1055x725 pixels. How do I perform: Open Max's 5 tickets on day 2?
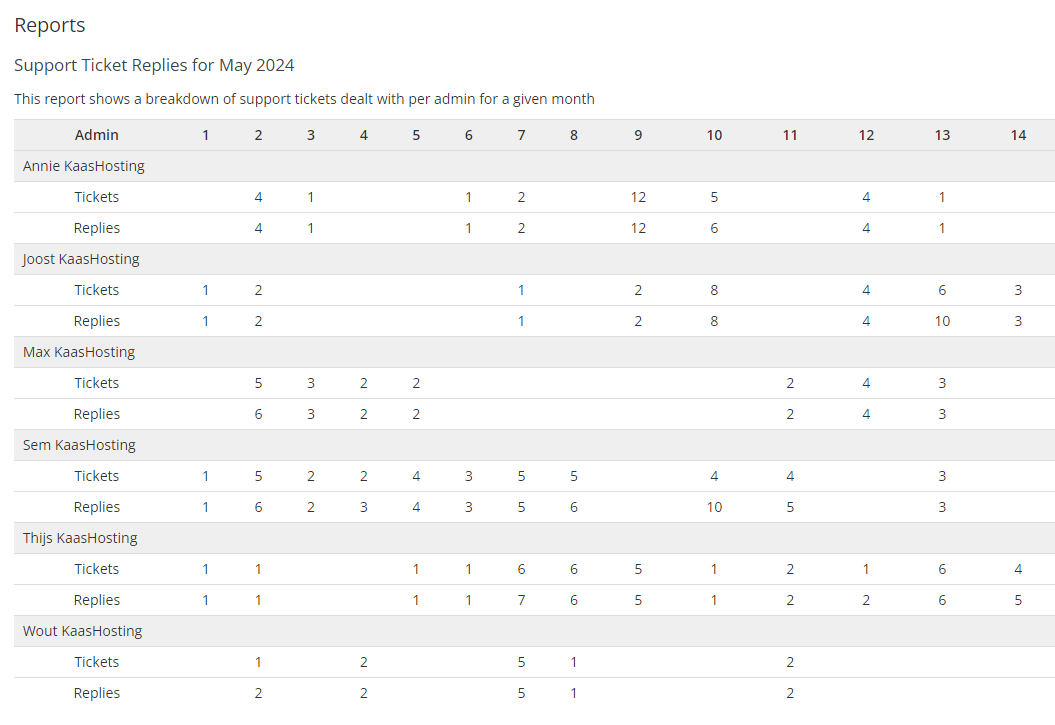[x=258, y=383]
